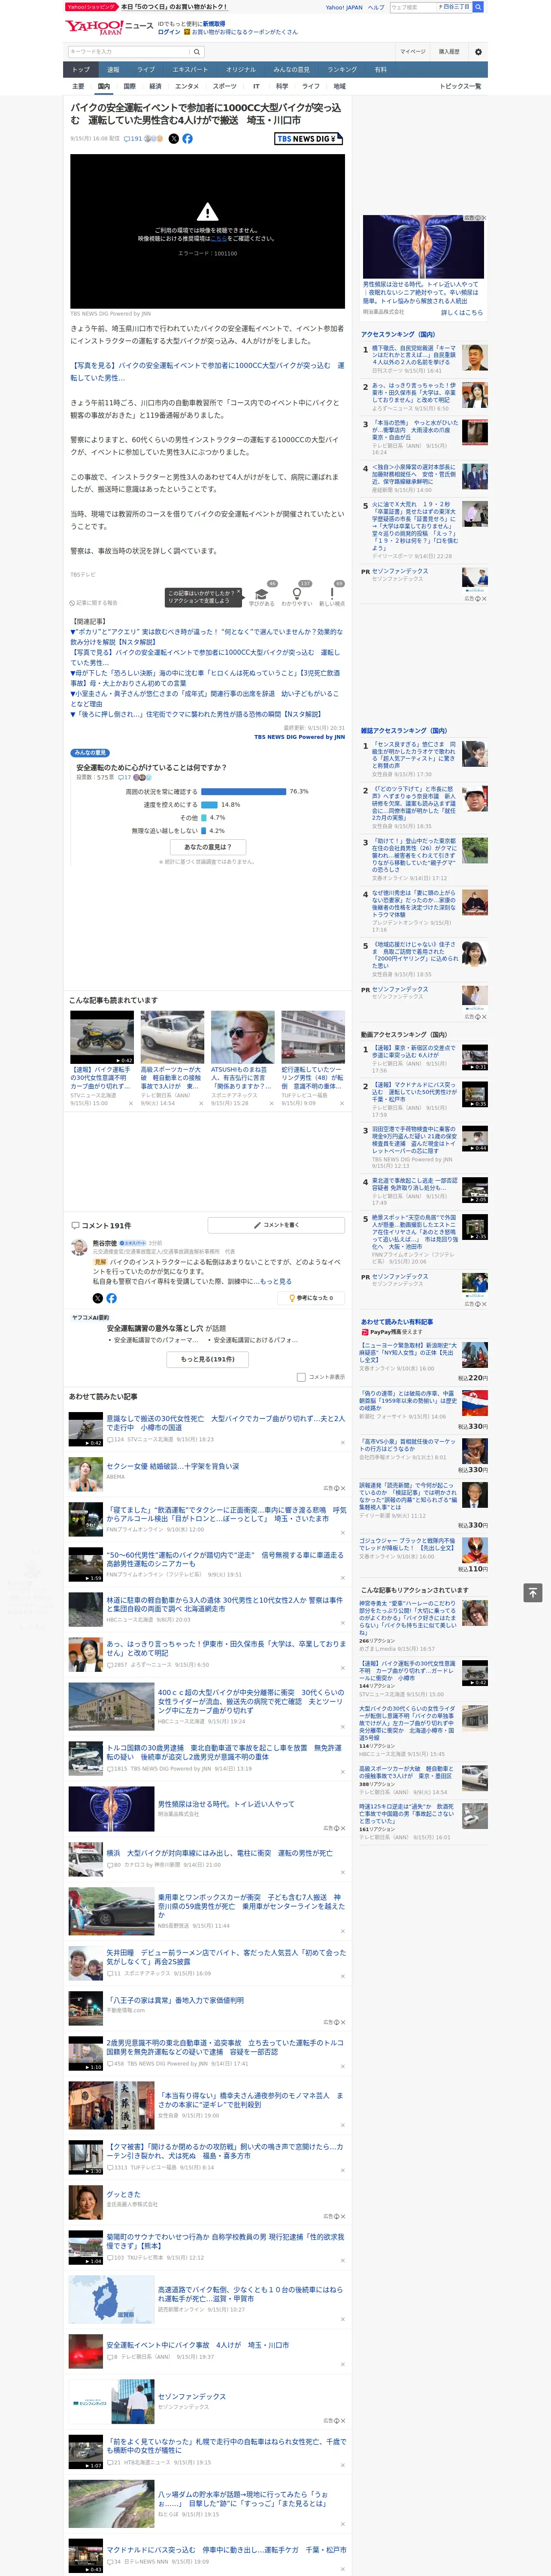The image size is (551, 2576).
Task: Open the エキスパート navigation tab
Action: coord(190,70)
